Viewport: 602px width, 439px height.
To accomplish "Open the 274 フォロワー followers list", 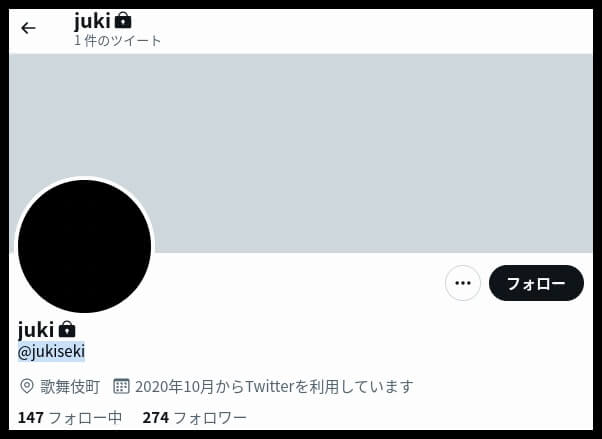I will click(x=194, y=417).
